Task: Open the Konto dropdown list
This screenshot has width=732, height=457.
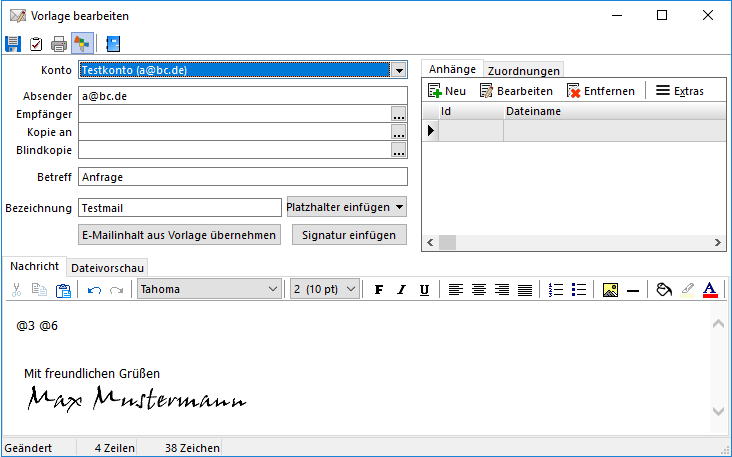Action: pyautogui.click(x=399, y=71)
